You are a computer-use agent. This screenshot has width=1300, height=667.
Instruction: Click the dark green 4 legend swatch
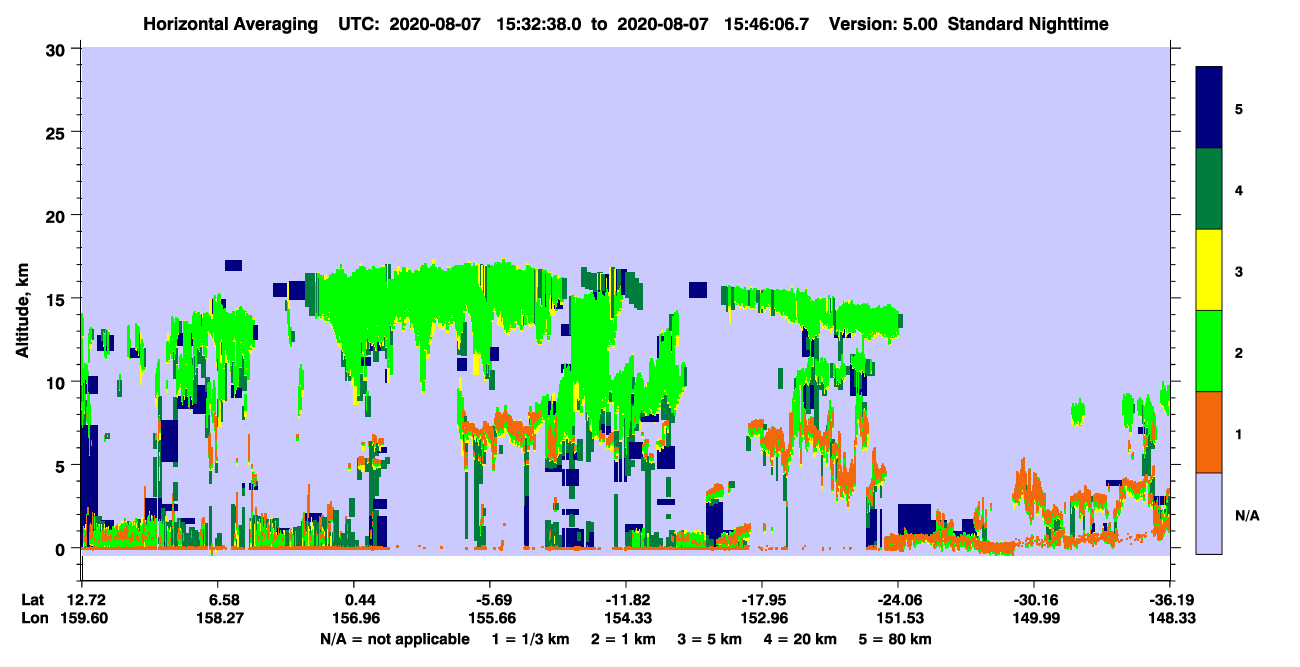[x=1209, y=189]
